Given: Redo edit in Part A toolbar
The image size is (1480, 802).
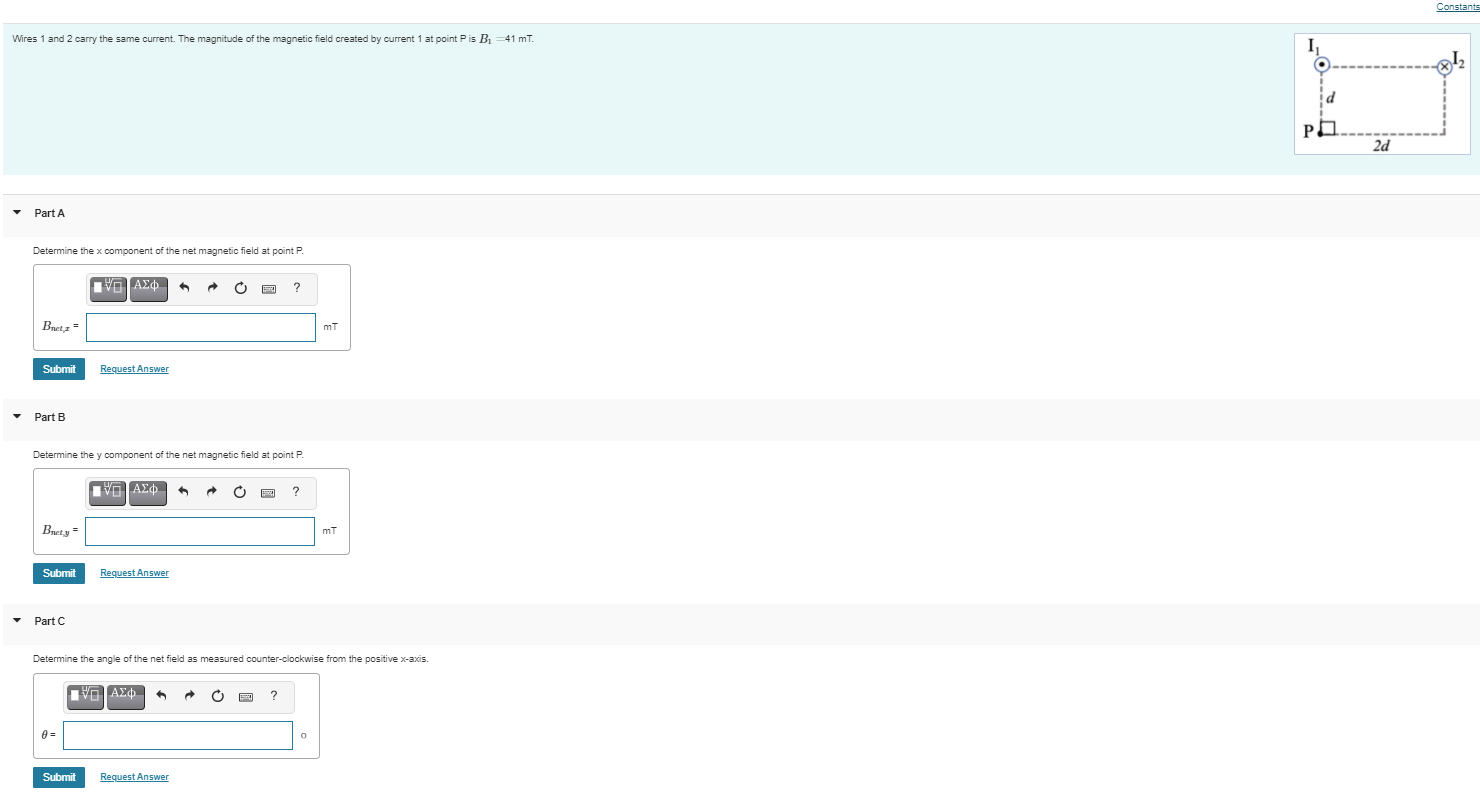Looking at the screenshot, I should tap(212, 288).
